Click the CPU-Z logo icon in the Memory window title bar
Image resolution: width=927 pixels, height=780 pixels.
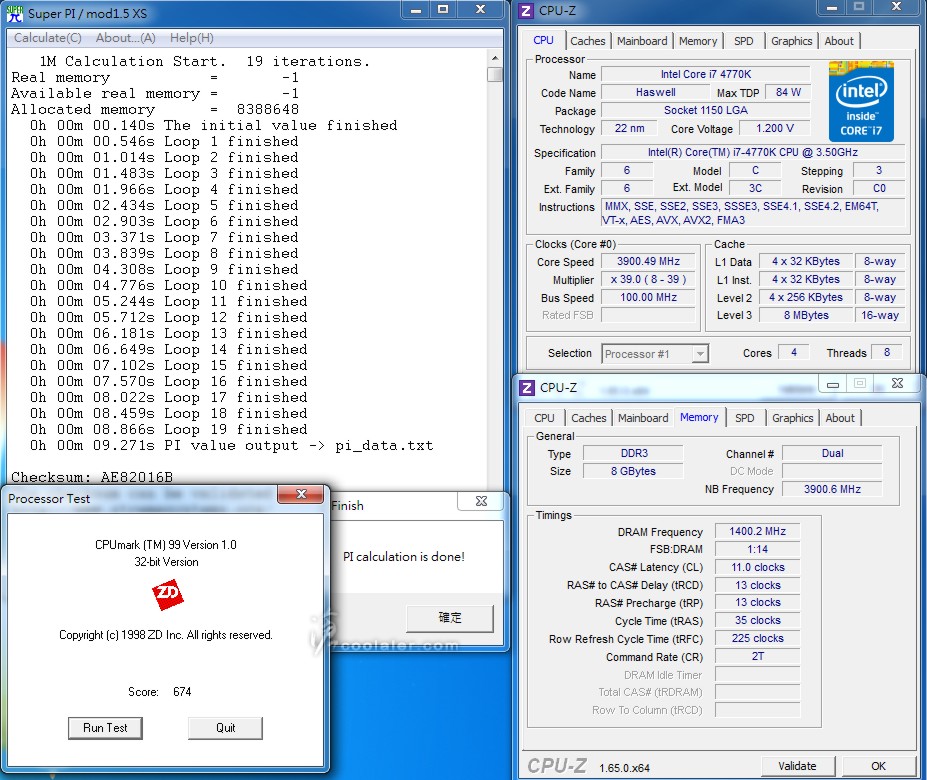(x=527, y=387)
